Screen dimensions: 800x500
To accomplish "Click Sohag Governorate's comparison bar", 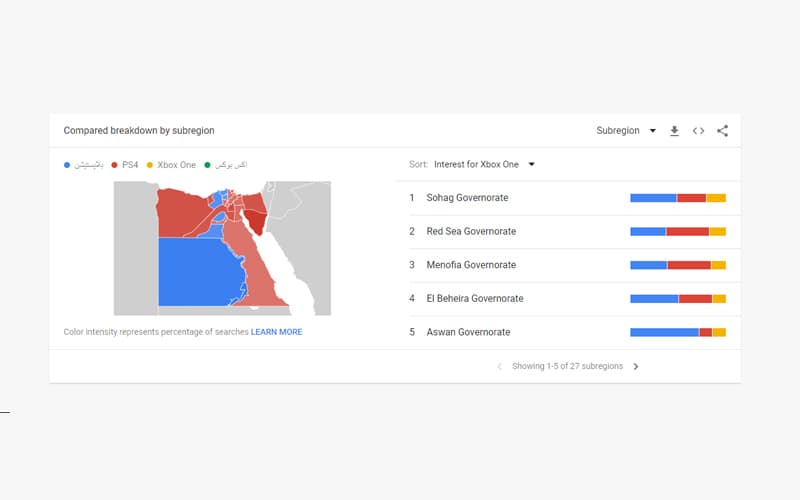I will coord(677,198).
